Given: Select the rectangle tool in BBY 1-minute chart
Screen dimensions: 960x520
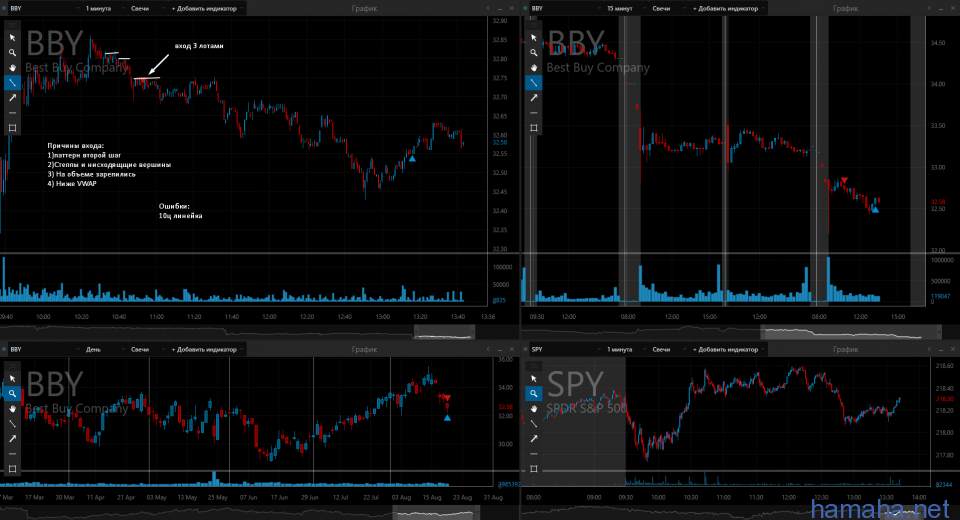Looking at the screenshot, I should pos(12,128).
